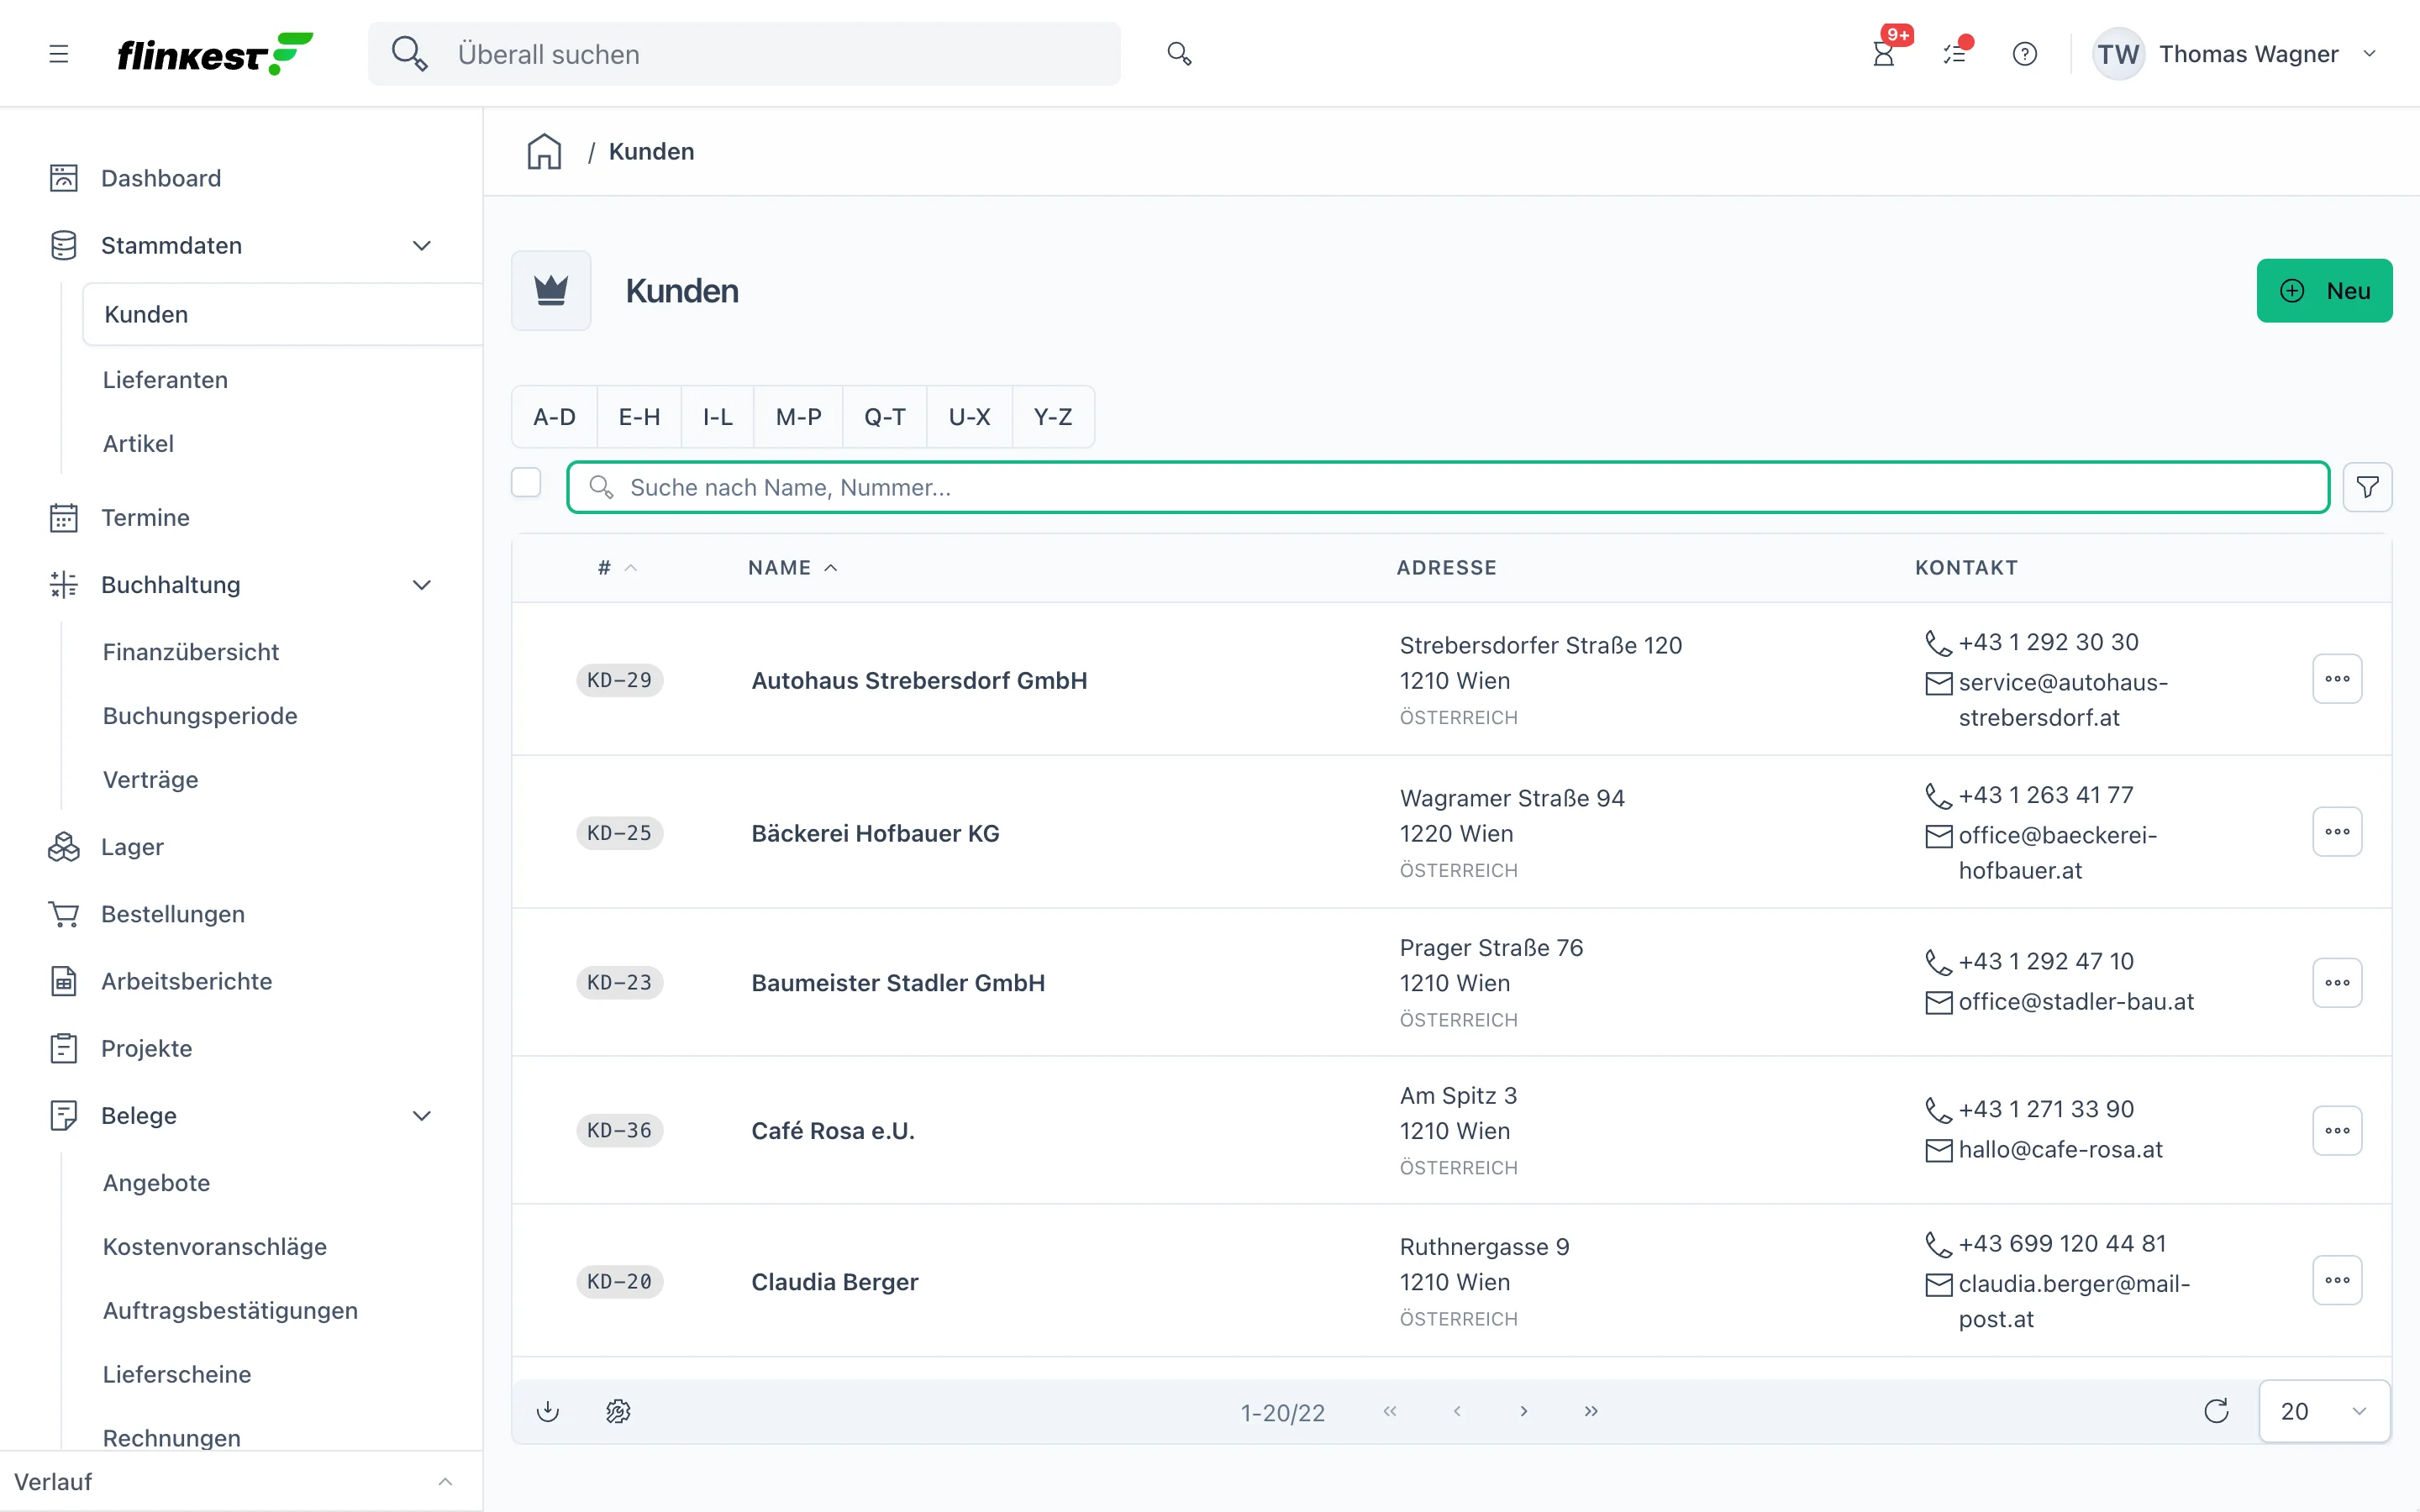Open the task checklist icon in header

[1955, 54]
